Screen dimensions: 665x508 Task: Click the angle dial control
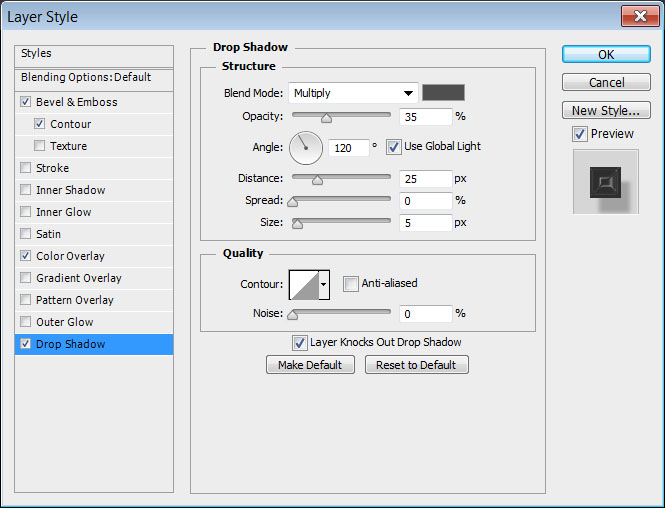pyautogui.click(x=306, y=148)
